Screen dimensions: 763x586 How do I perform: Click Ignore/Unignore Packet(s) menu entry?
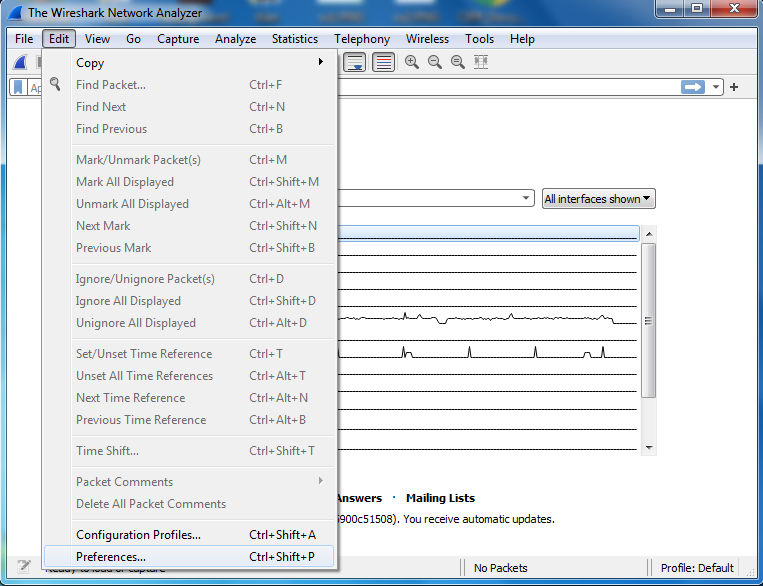189,278
